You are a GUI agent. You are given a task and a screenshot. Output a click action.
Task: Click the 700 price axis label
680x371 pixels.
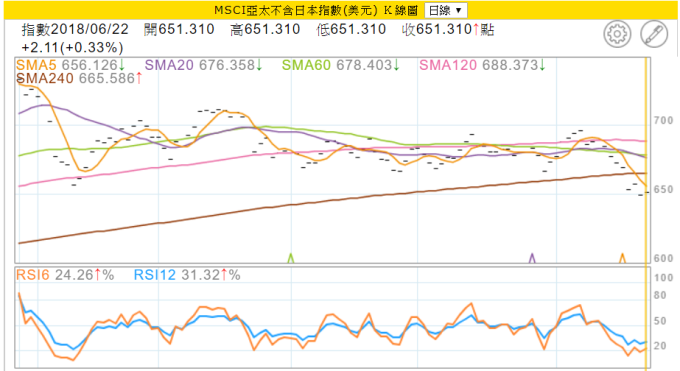664,120
